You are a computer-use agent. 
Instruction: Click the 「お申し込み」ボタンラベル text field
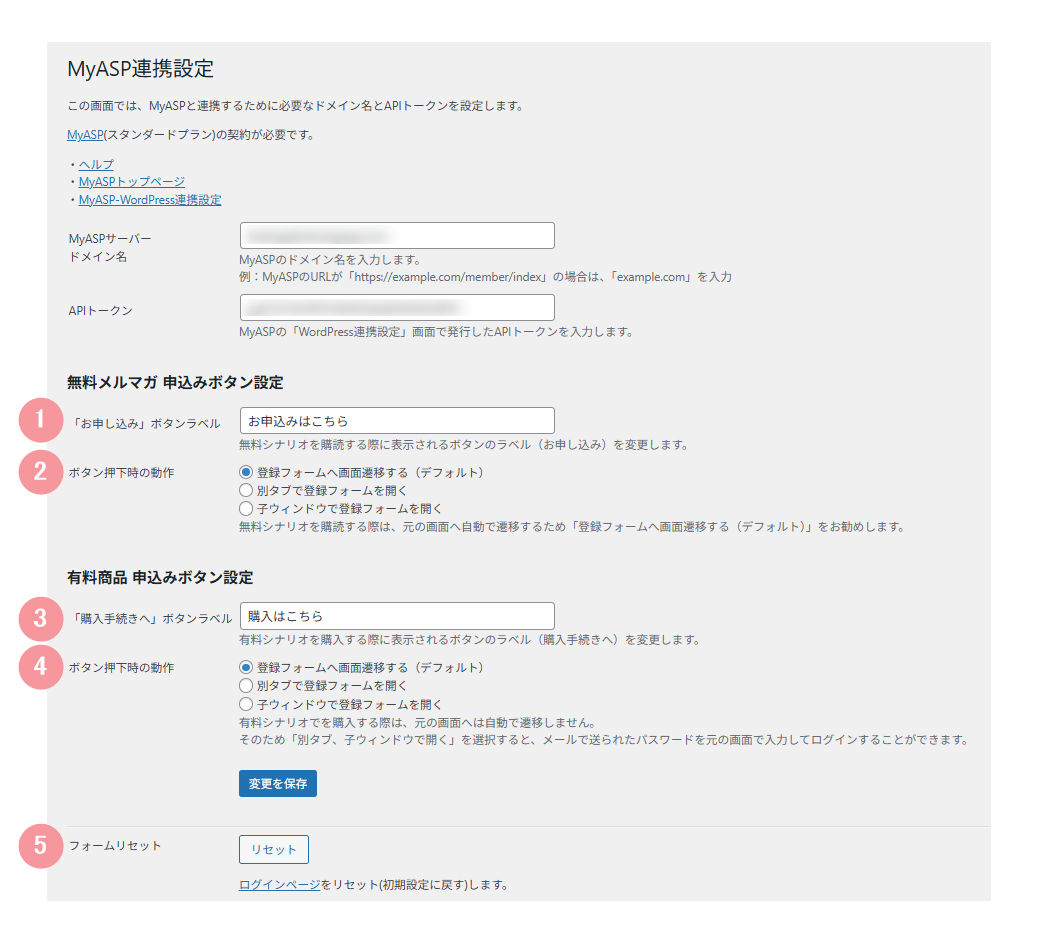[397, 421]
